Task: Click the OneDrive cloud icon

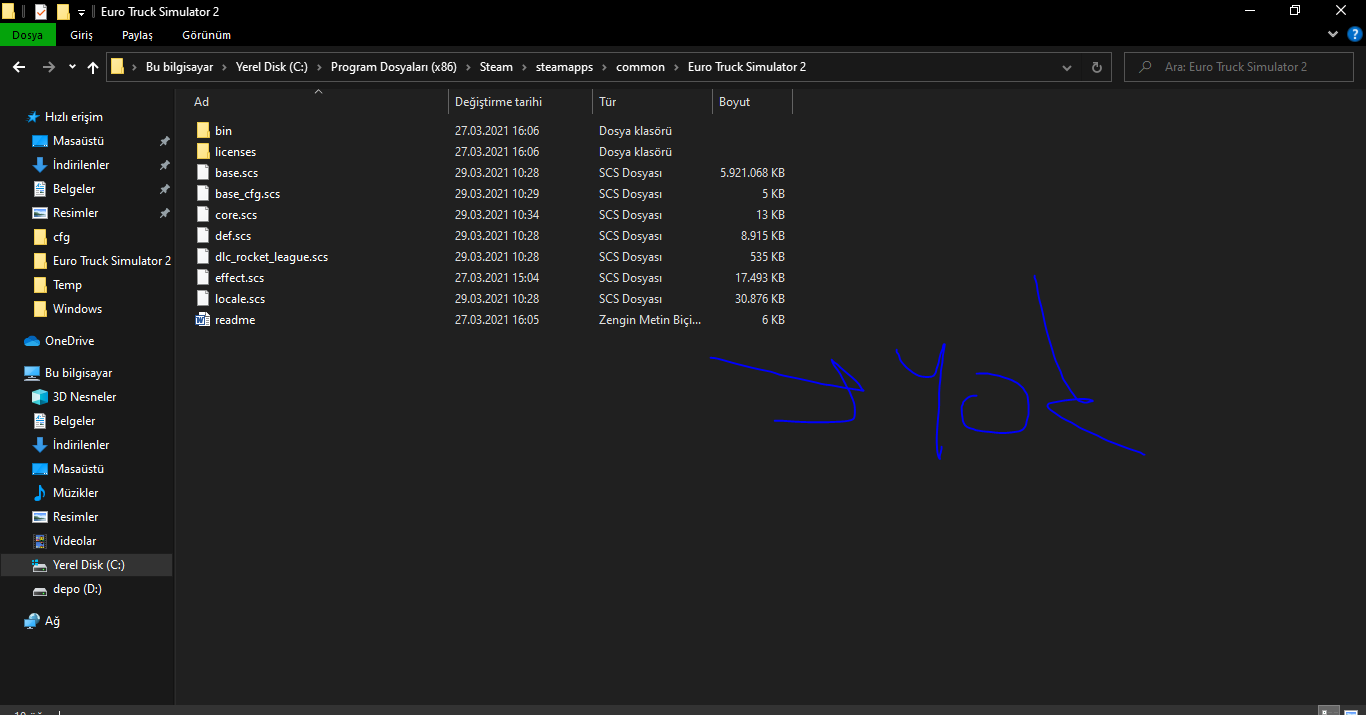Action: pos(32,341)
